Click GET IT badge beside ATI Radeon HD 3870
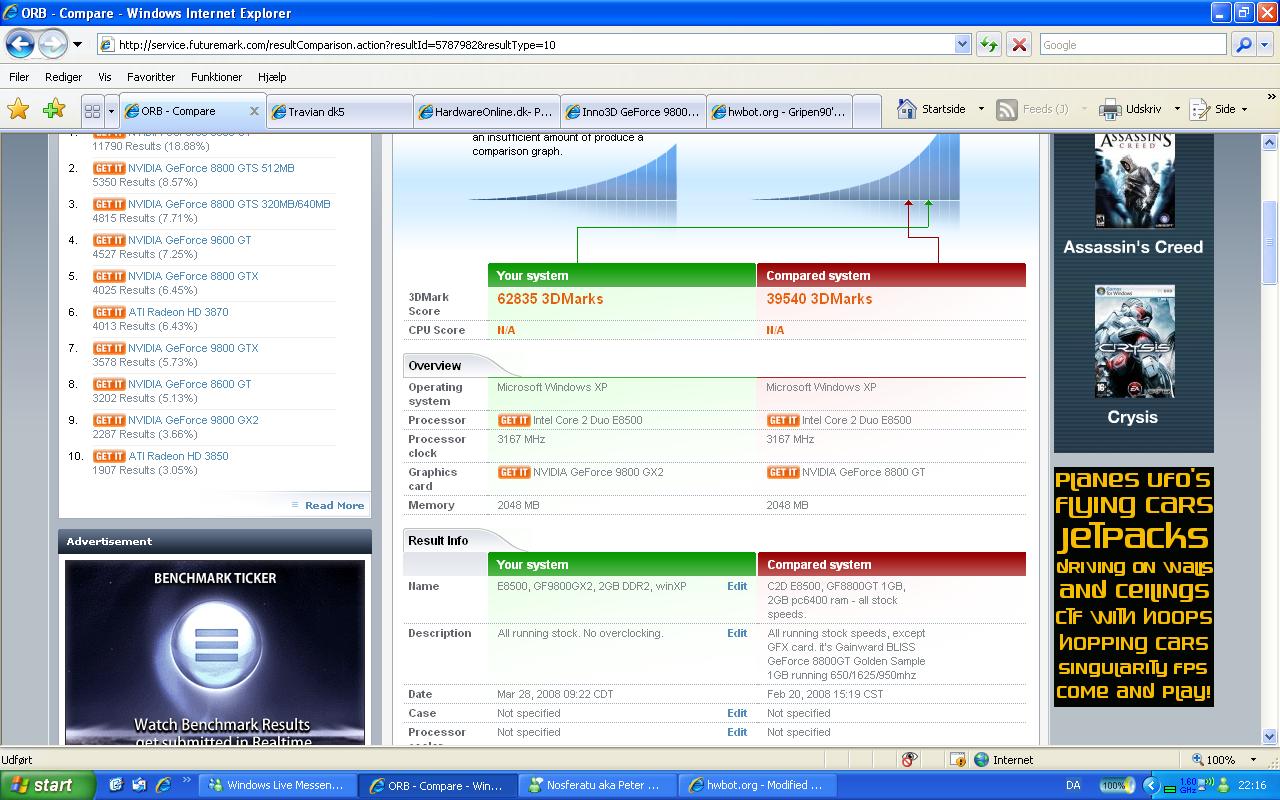Viewport: 1280px width, 800px height. coord(109,312)
